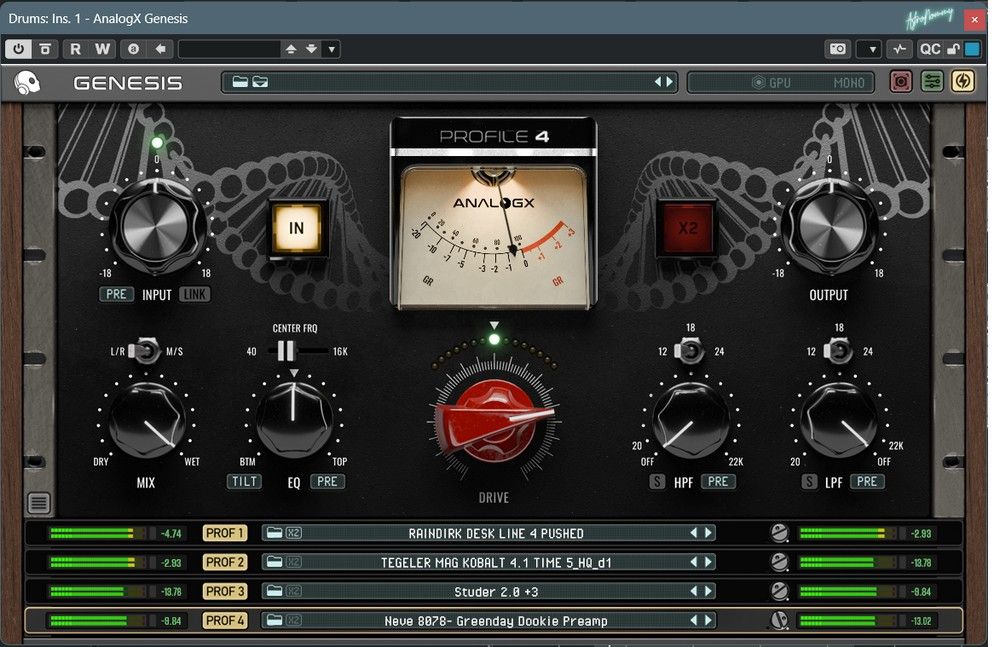Toggle the IN bypass button
Viewport: 1000px width, 647px height.
[296, 228]
